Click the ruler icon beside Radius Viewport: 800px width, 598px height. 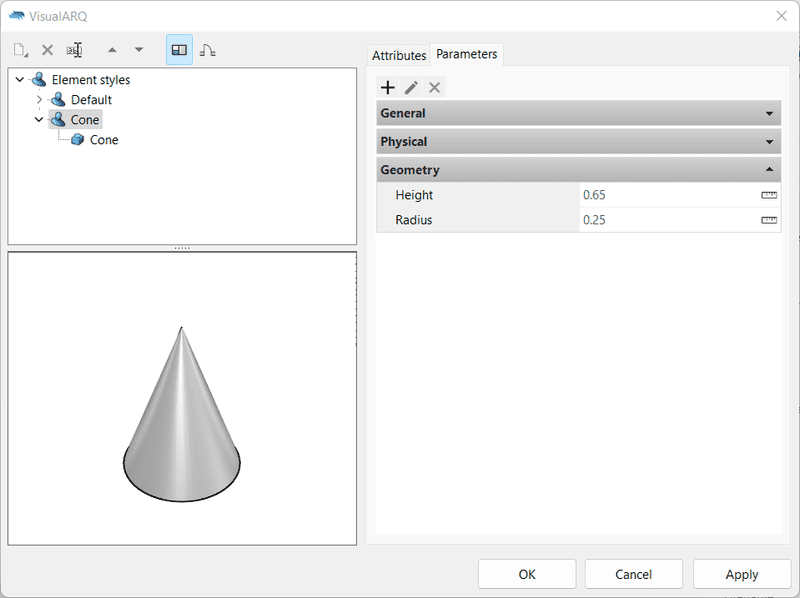pyautogui.click(x=767, y=220)
